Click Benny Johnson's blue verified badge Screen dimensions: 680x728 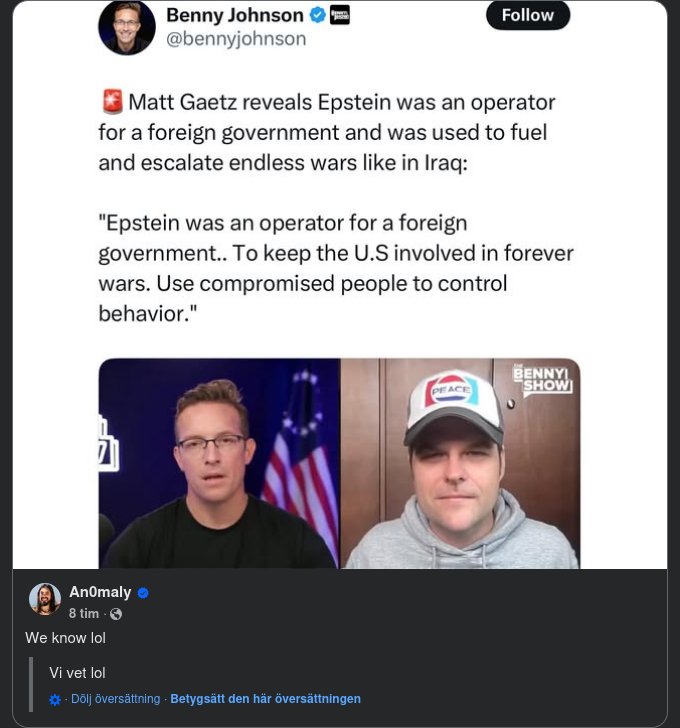[318, 15]
